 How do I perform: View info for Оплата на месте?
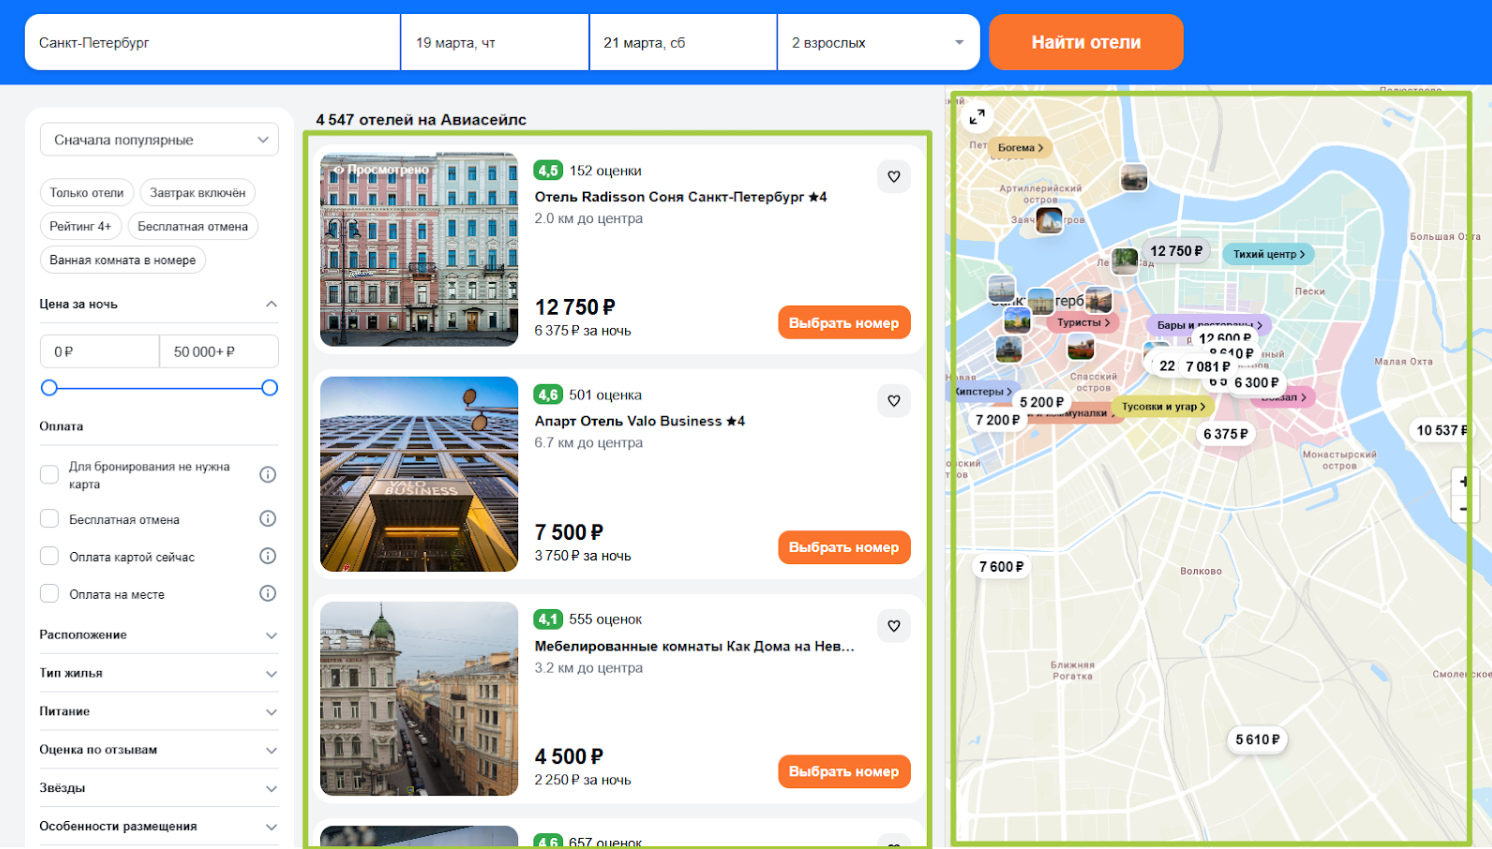pyautogui.click(x=267, y=594)
